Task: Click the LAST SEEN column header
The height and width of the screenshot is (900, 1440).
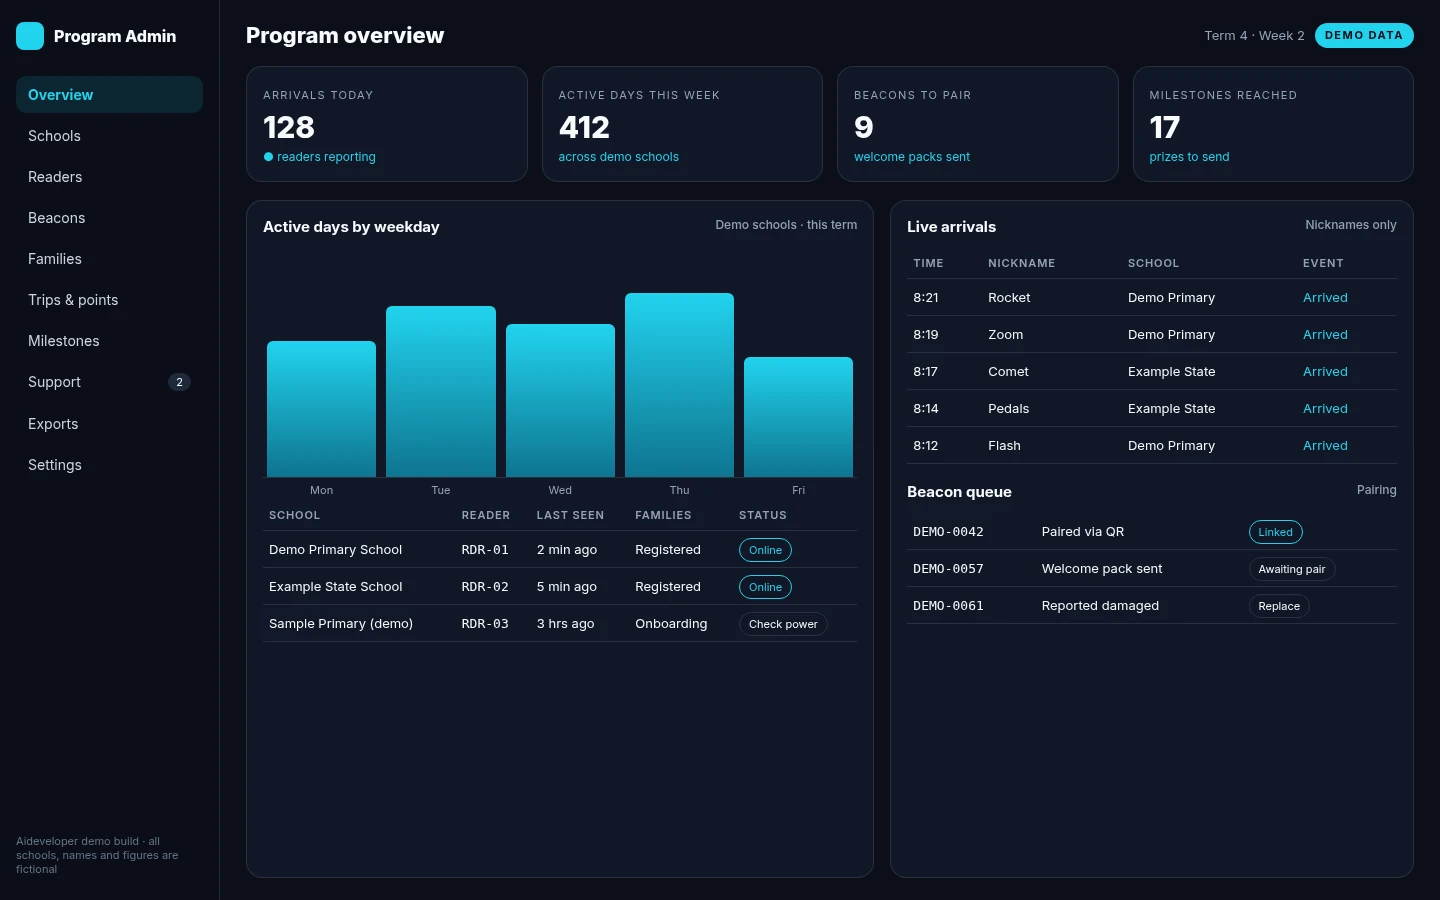Action: (570, 515)
